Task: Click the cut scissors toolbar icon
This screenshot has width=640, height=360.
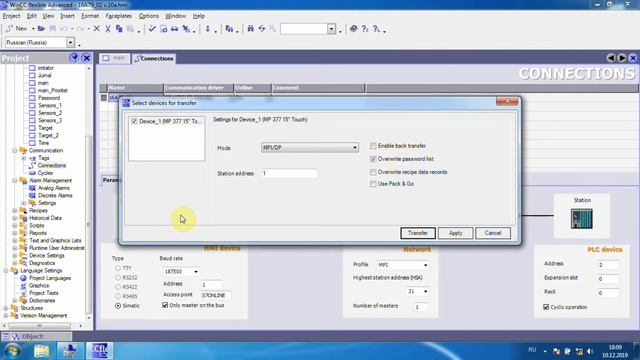Action: click(x=108, y=29)
